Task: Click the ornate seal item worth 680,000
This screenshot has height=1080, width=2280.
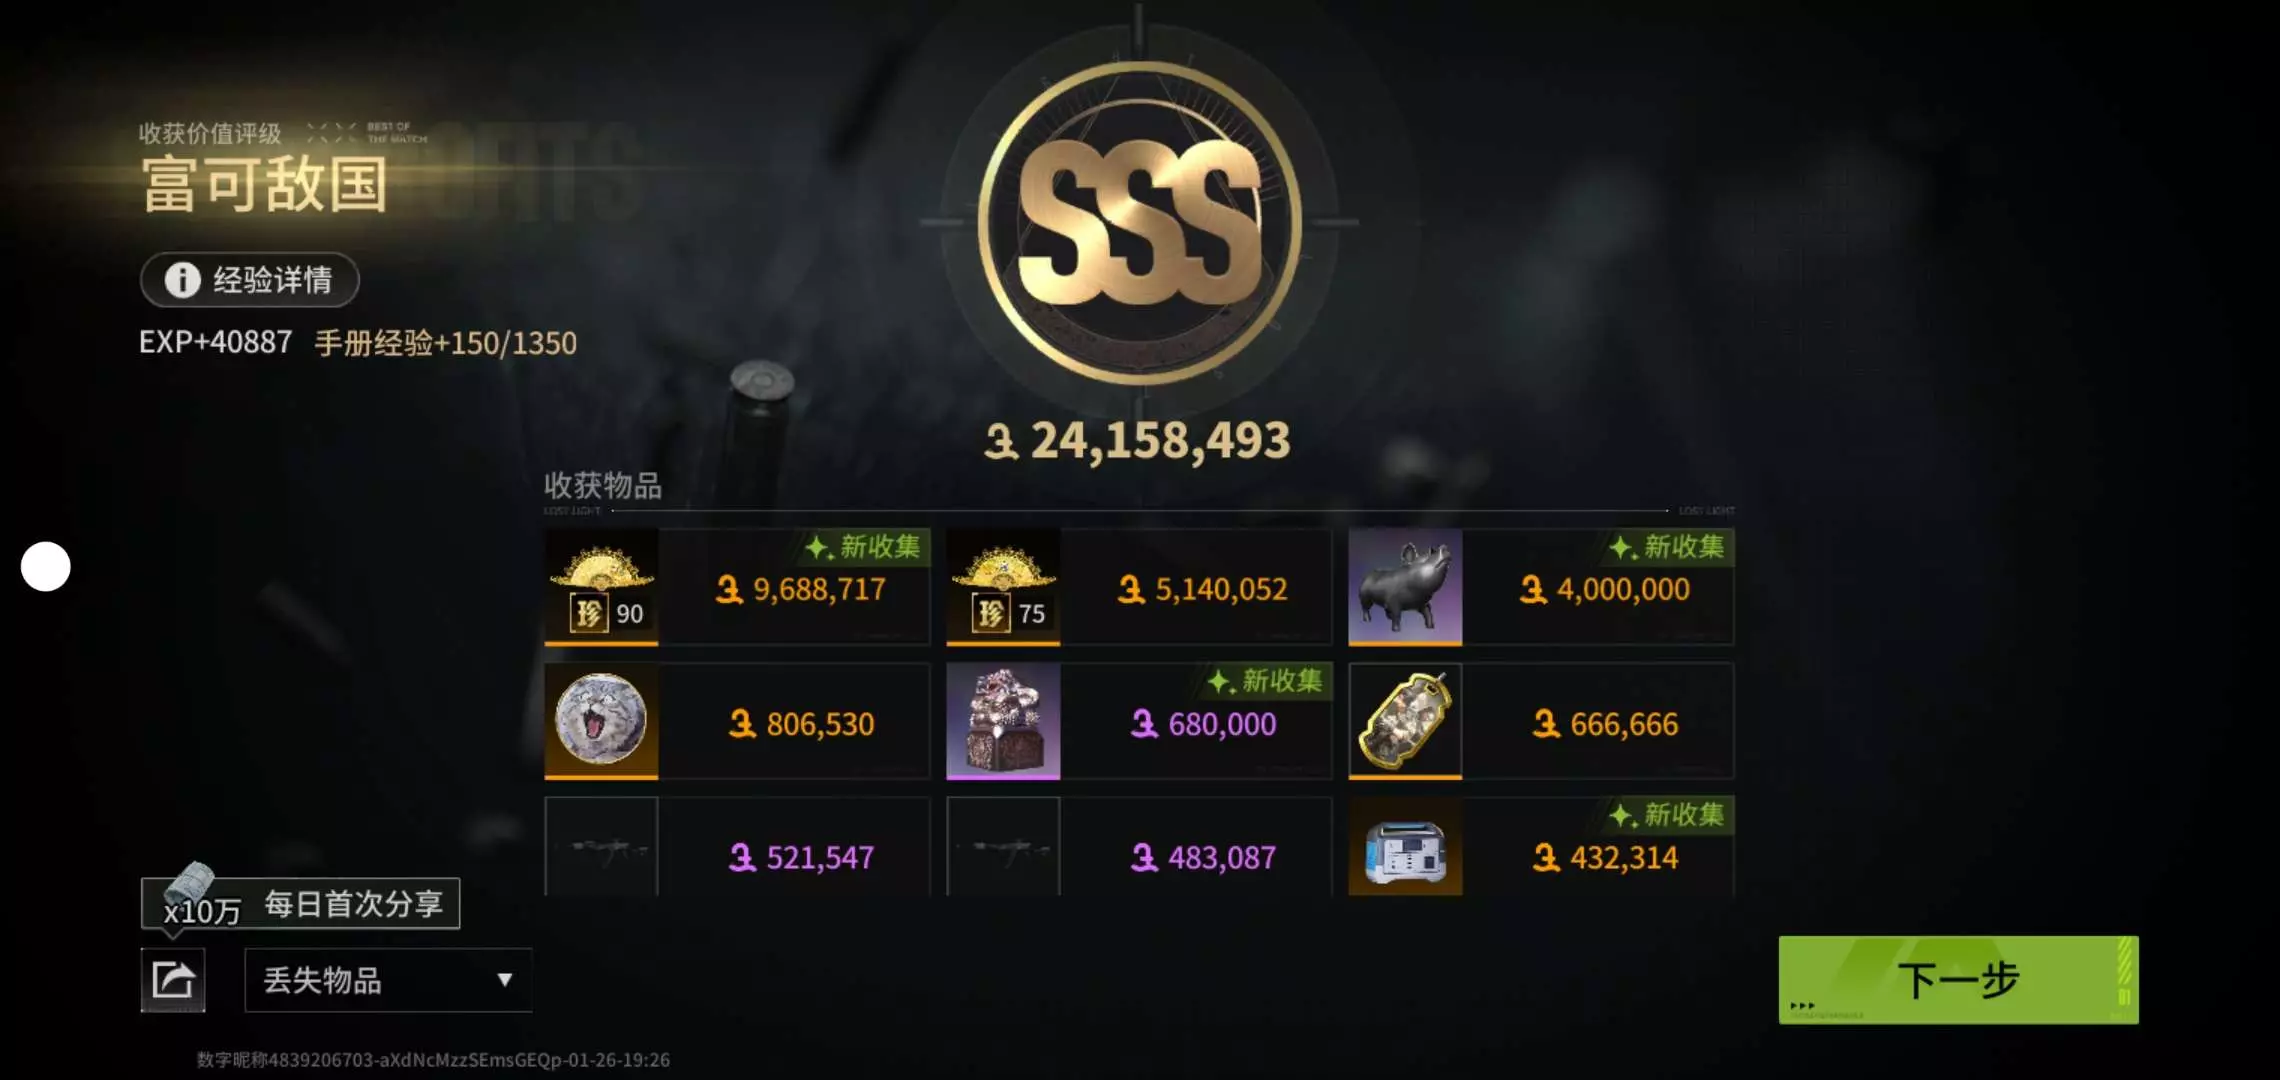Action: pos(1003,721)
